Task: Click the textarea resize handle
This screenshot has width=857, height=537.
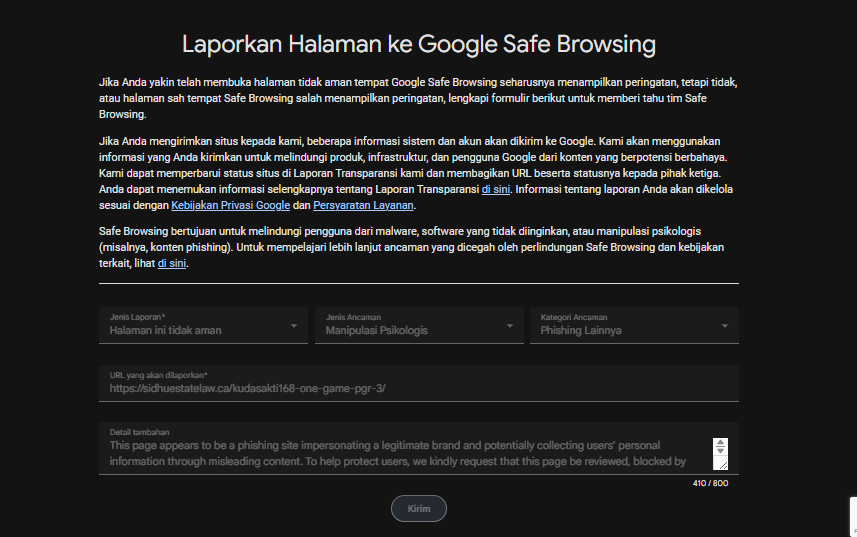Action: (x=723, y=465)
